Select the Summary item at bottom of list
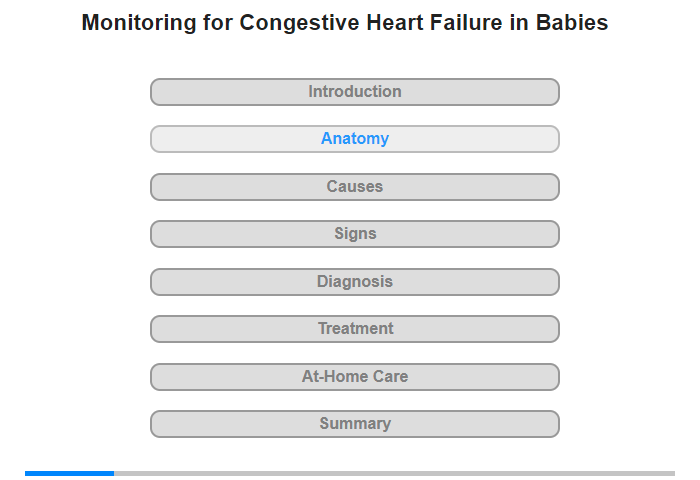Viewport: 700px width, 480px height. coord(355,424)
